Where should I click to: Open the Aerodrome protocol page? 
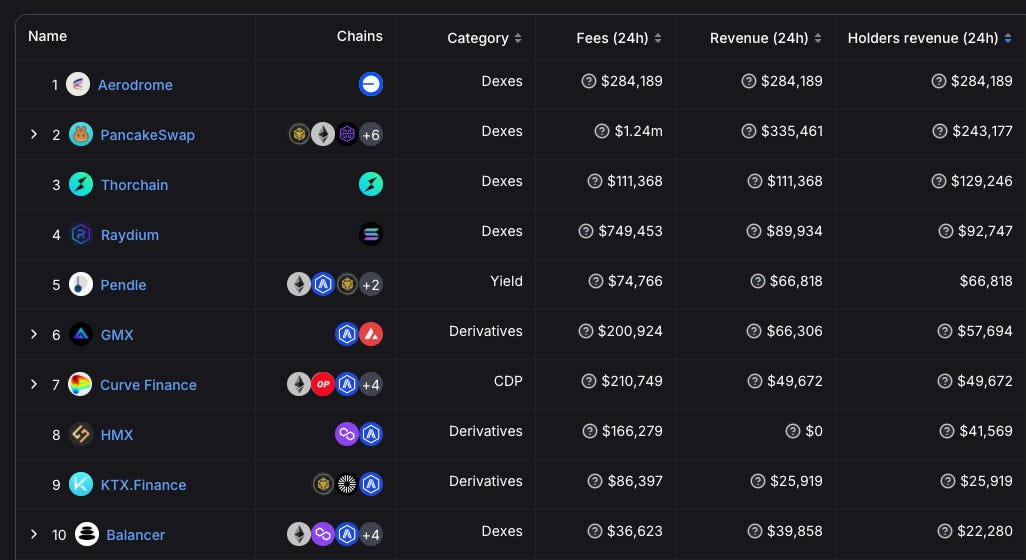point(135,84)
